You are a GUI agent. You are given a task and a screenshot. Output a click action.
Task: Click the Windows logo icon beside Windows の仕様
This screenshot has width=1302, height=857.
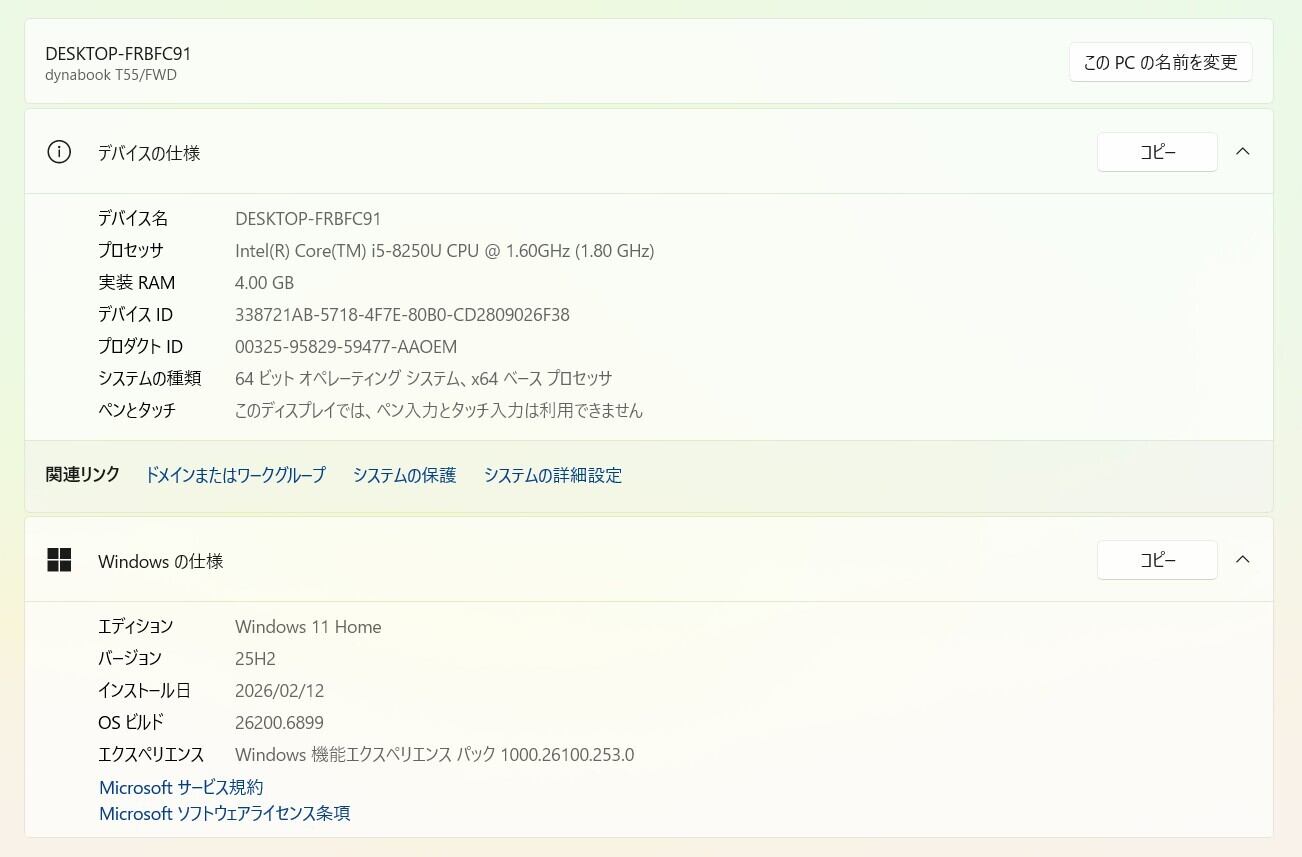(x=59, y=560)
